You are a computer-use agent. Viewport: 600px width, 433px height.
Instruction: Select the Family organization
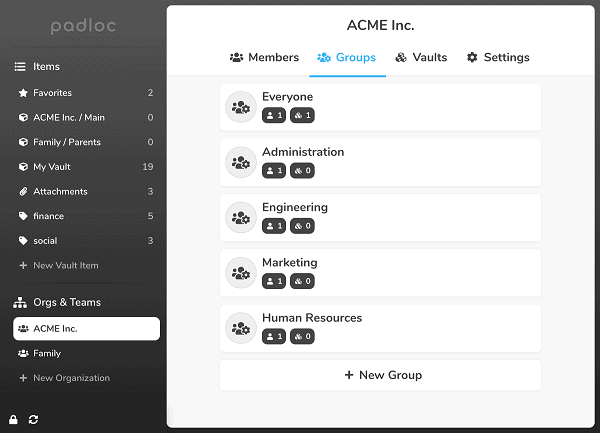pyautogui.click(x=86, y=353)
